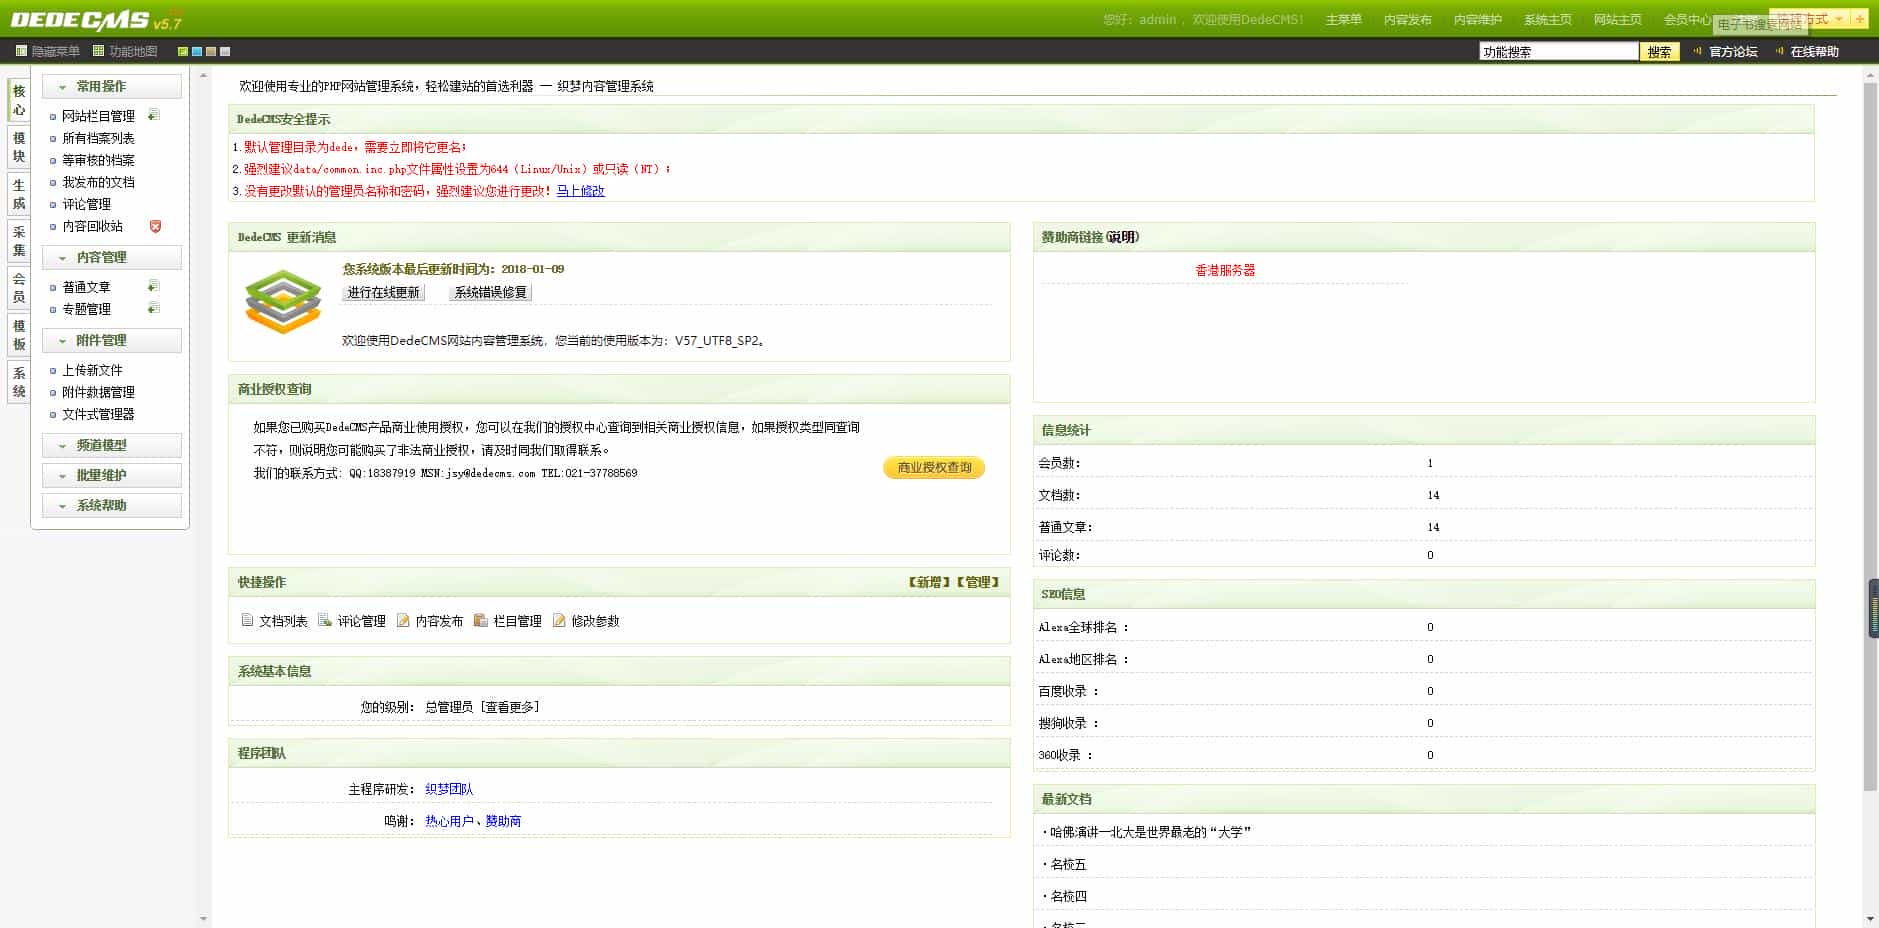Click 【新增】 in 快捷操作 header

tap(929, 582)
